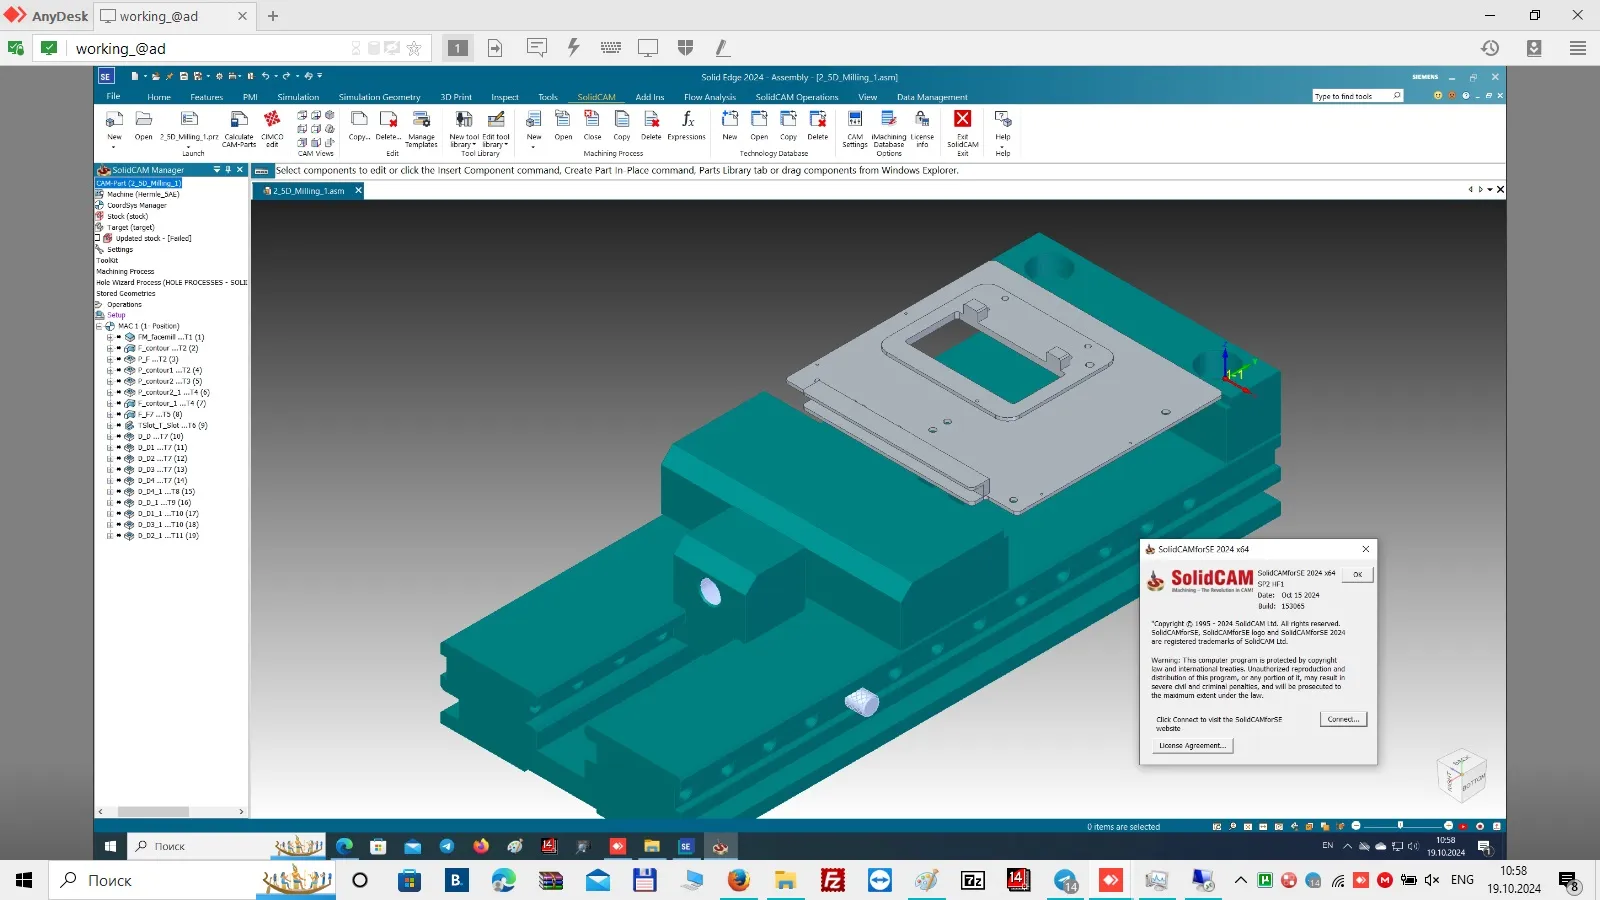Click Open icon in Launch group

pos(144,119)
